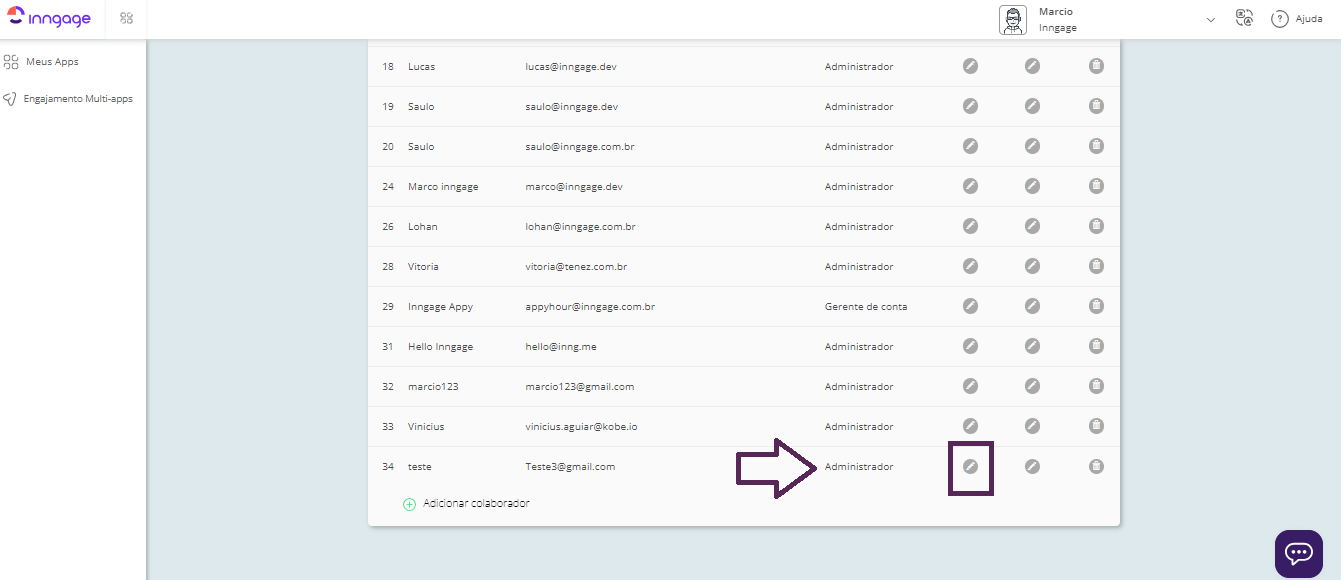Open the live chat bubble widget
The width and height of the screenshot is (1341, 580).
tap(1298, 553)
